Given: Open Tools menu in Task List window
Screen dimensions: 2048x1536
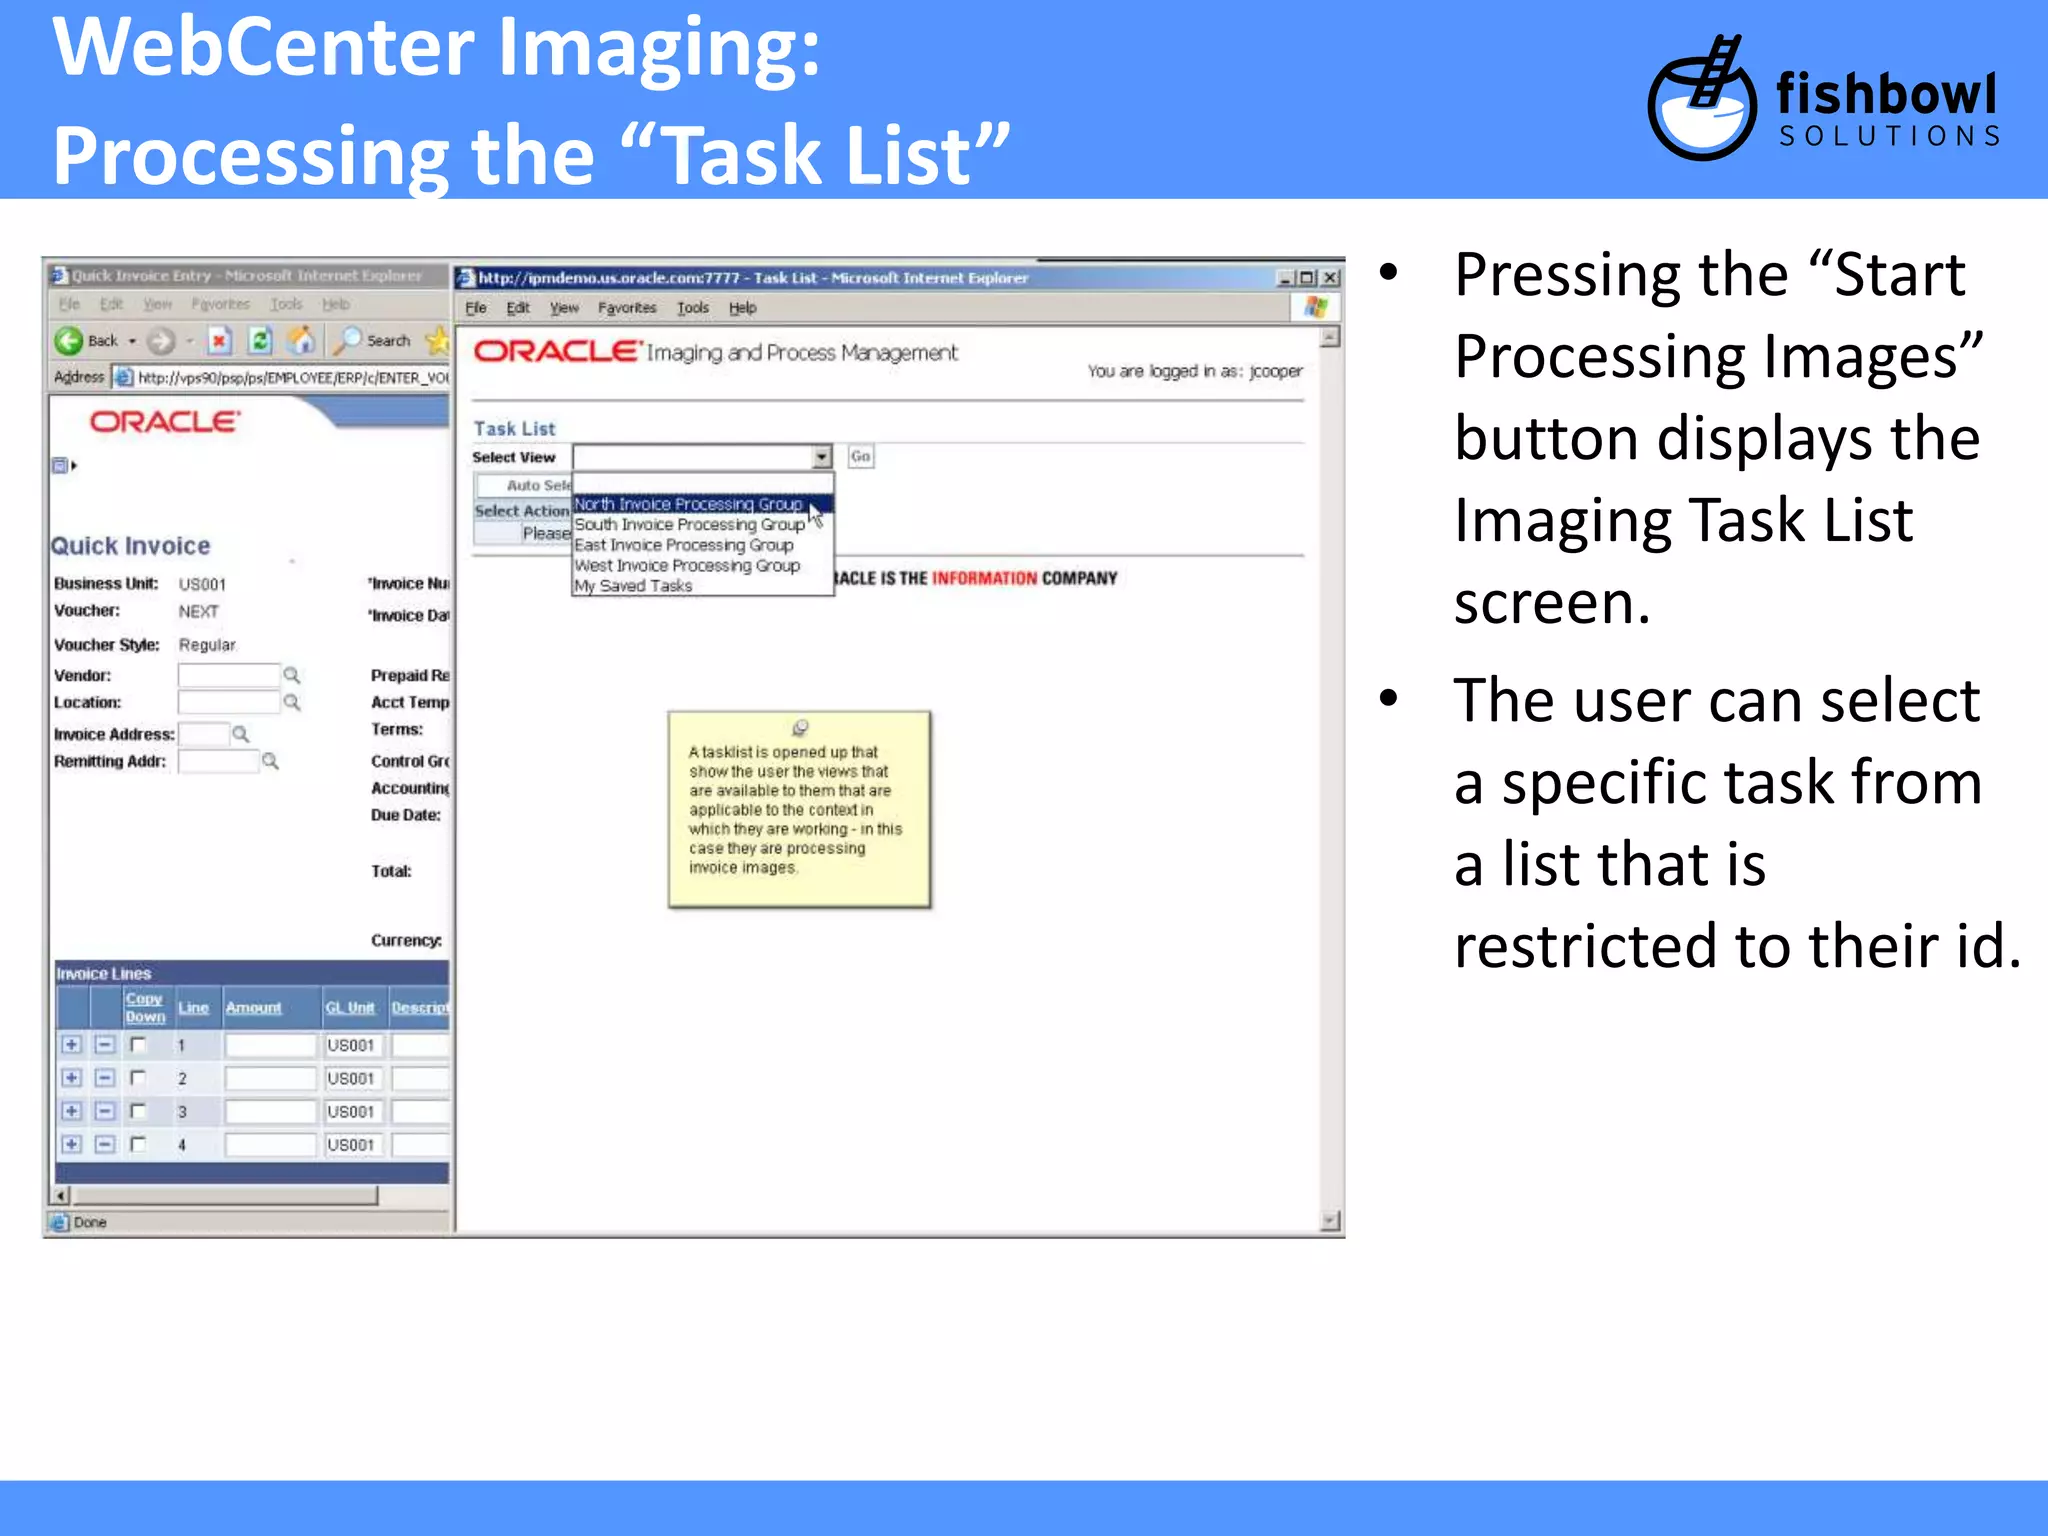Looking at the screenshot, I should click(x=693, y=308).
